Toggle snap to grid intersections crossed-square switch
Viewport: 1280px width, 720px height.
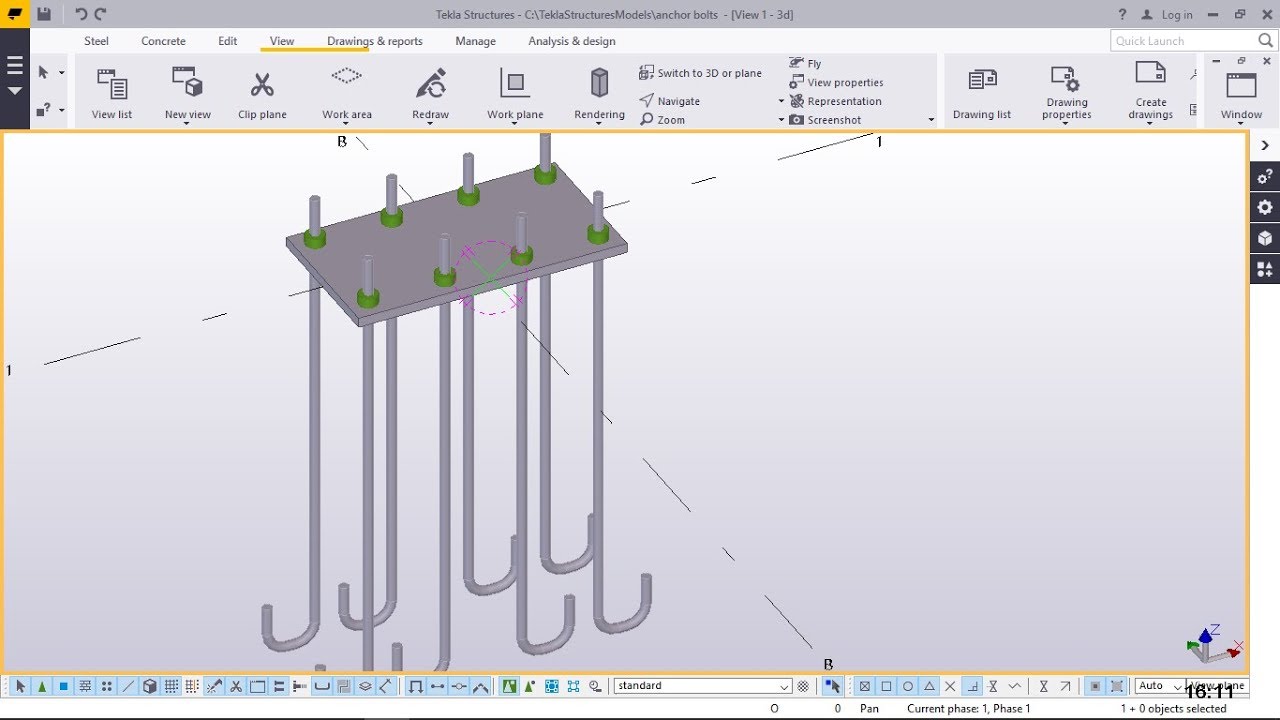[865, 686]
